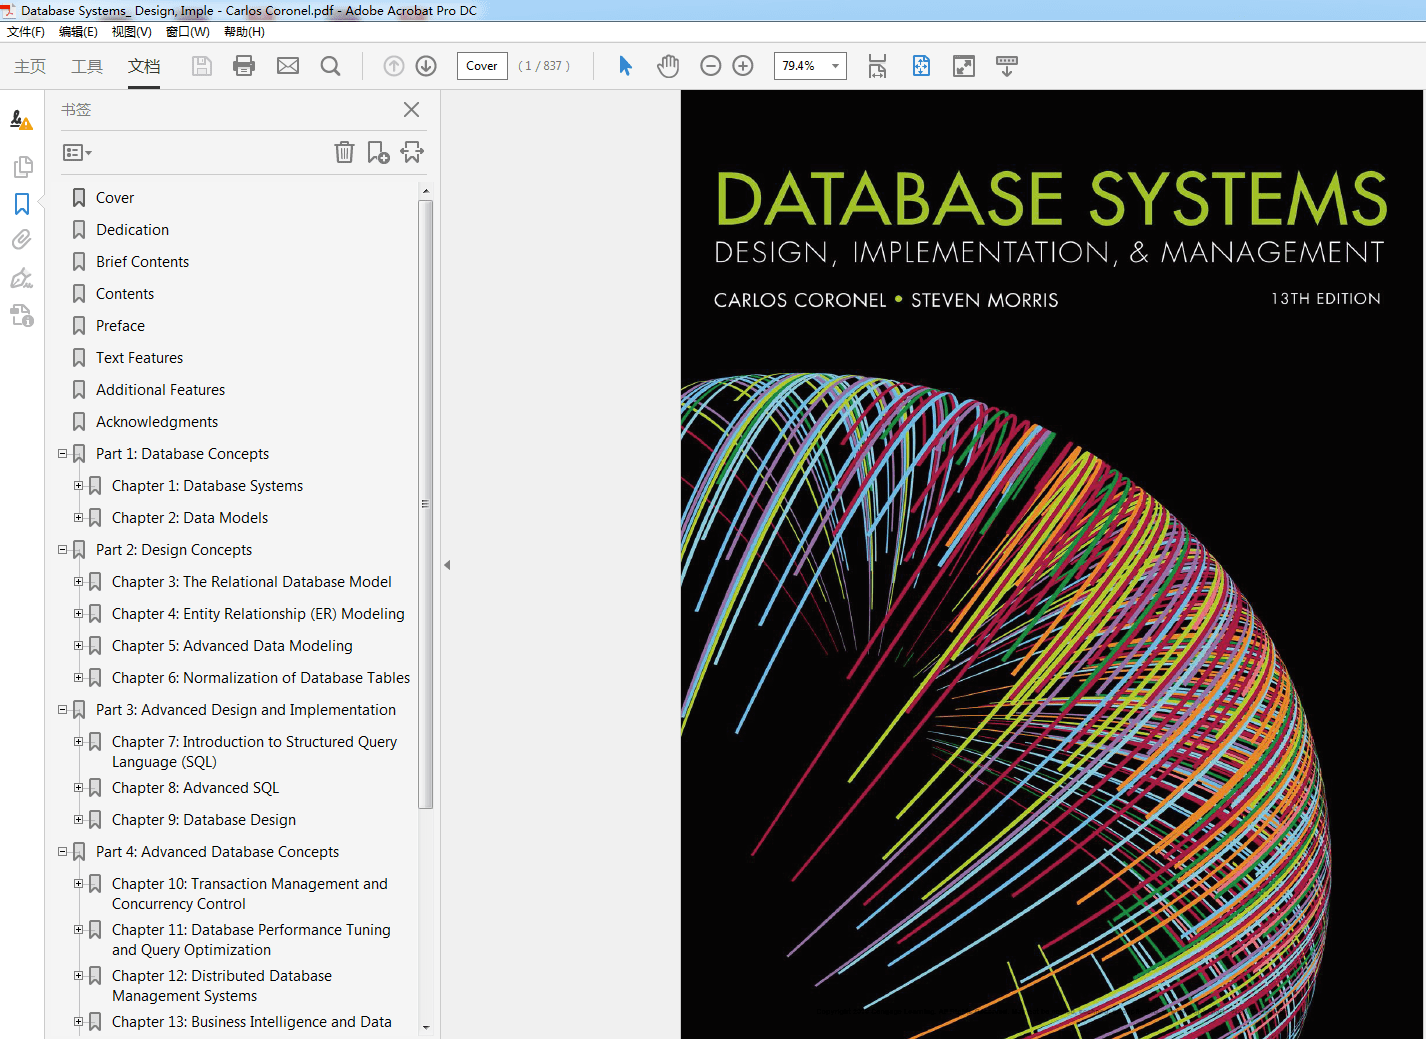Image resolution: width=1426 pixels, height=1039 pixels.
Task: Open the 文档 menu
Action: 143,67
